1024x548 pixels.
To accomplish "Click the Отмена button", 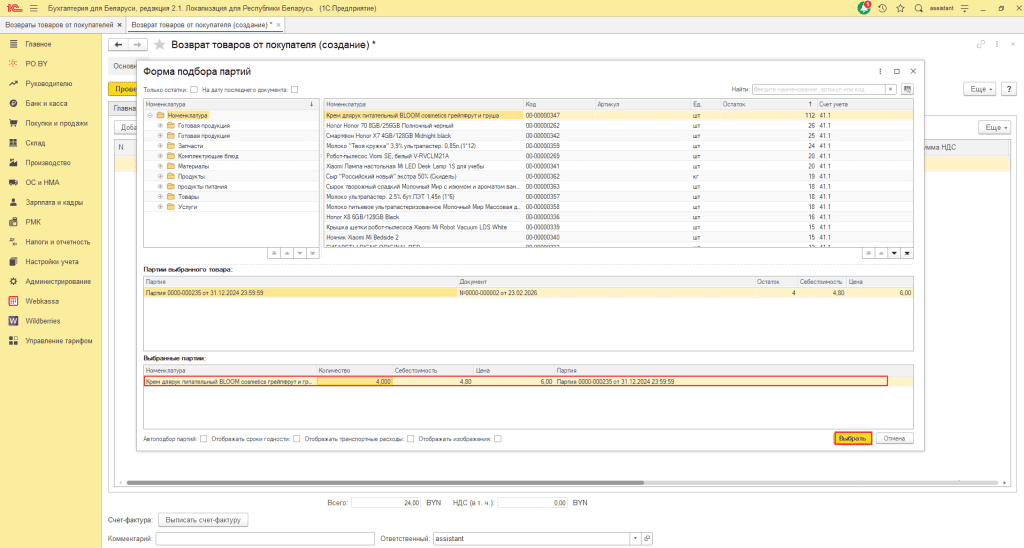I will click(894, 438).
